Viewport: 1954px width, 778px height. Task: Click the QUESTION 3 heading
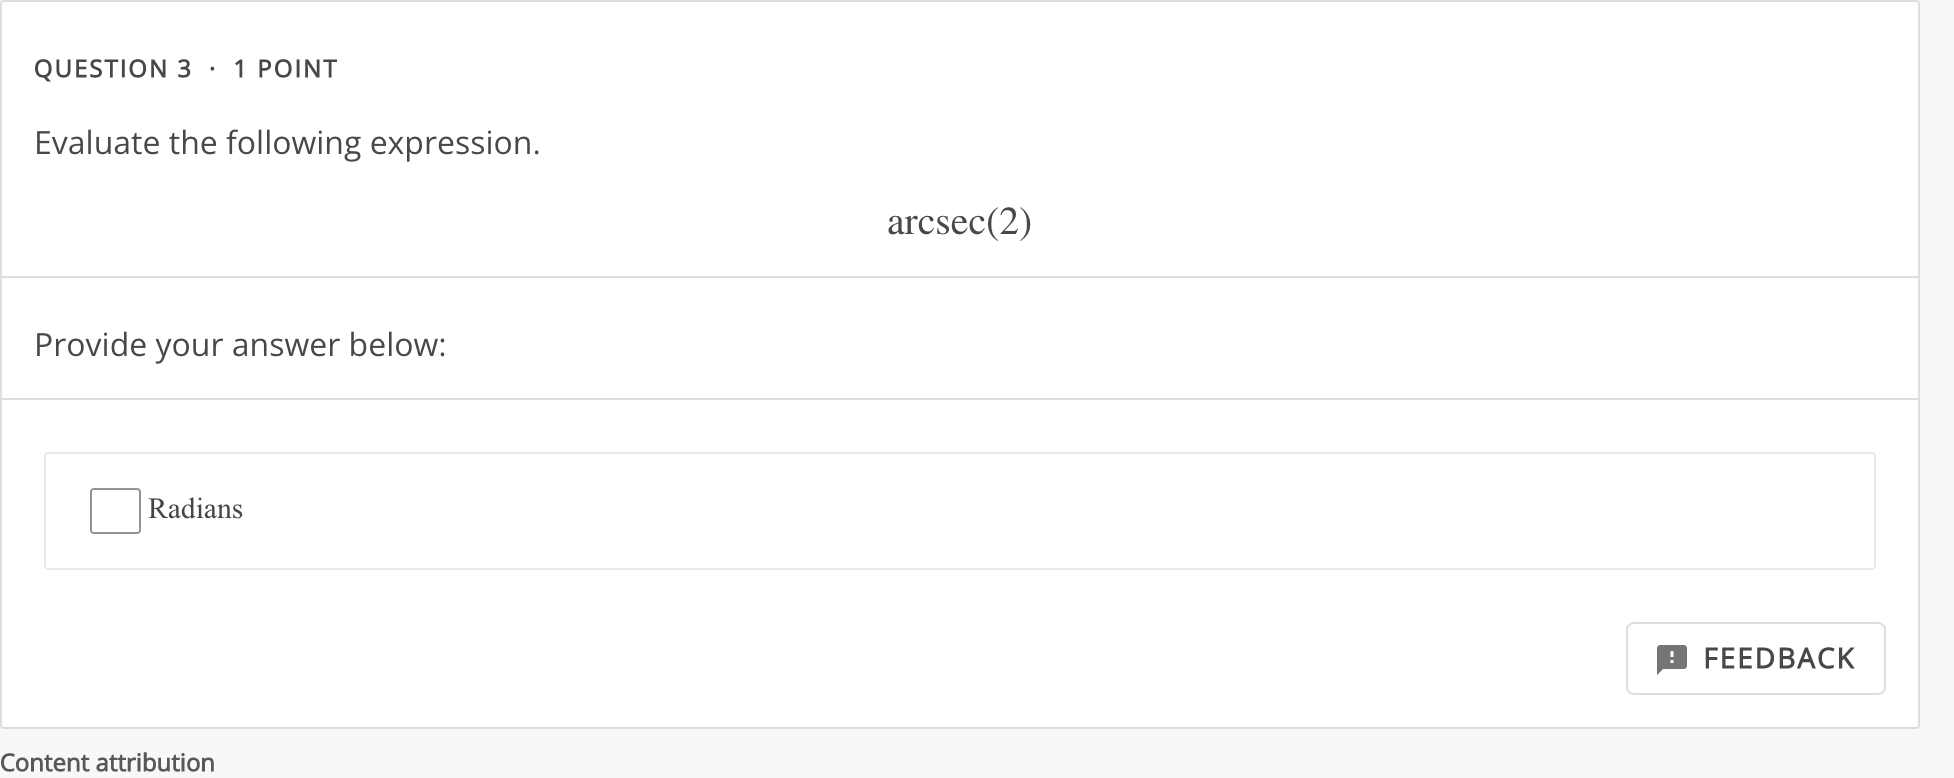tap(113, 68)
